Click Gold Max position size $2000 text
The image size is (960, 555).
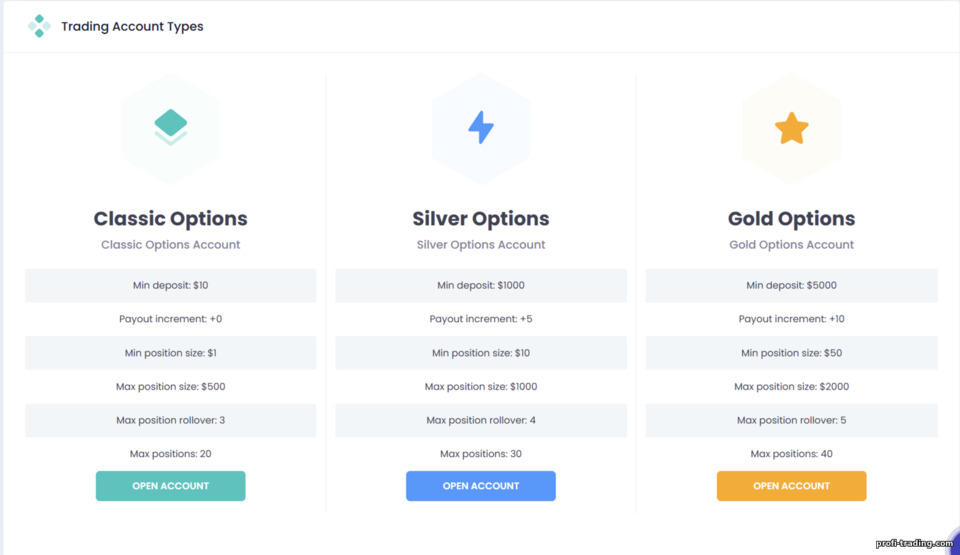[791, 387]
